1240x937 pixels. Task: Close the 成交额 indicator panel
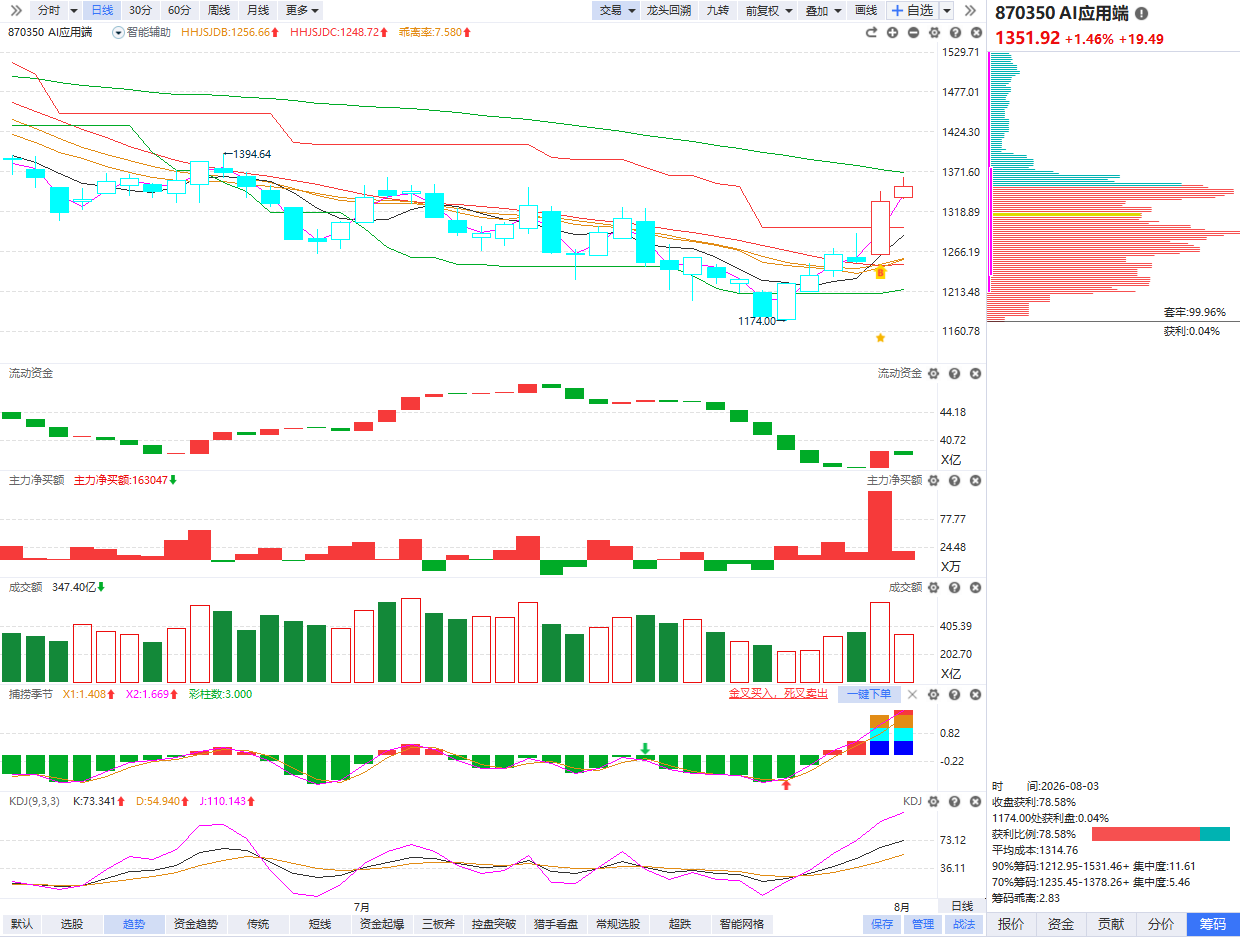pyautogui.click(x=975, y=588)
